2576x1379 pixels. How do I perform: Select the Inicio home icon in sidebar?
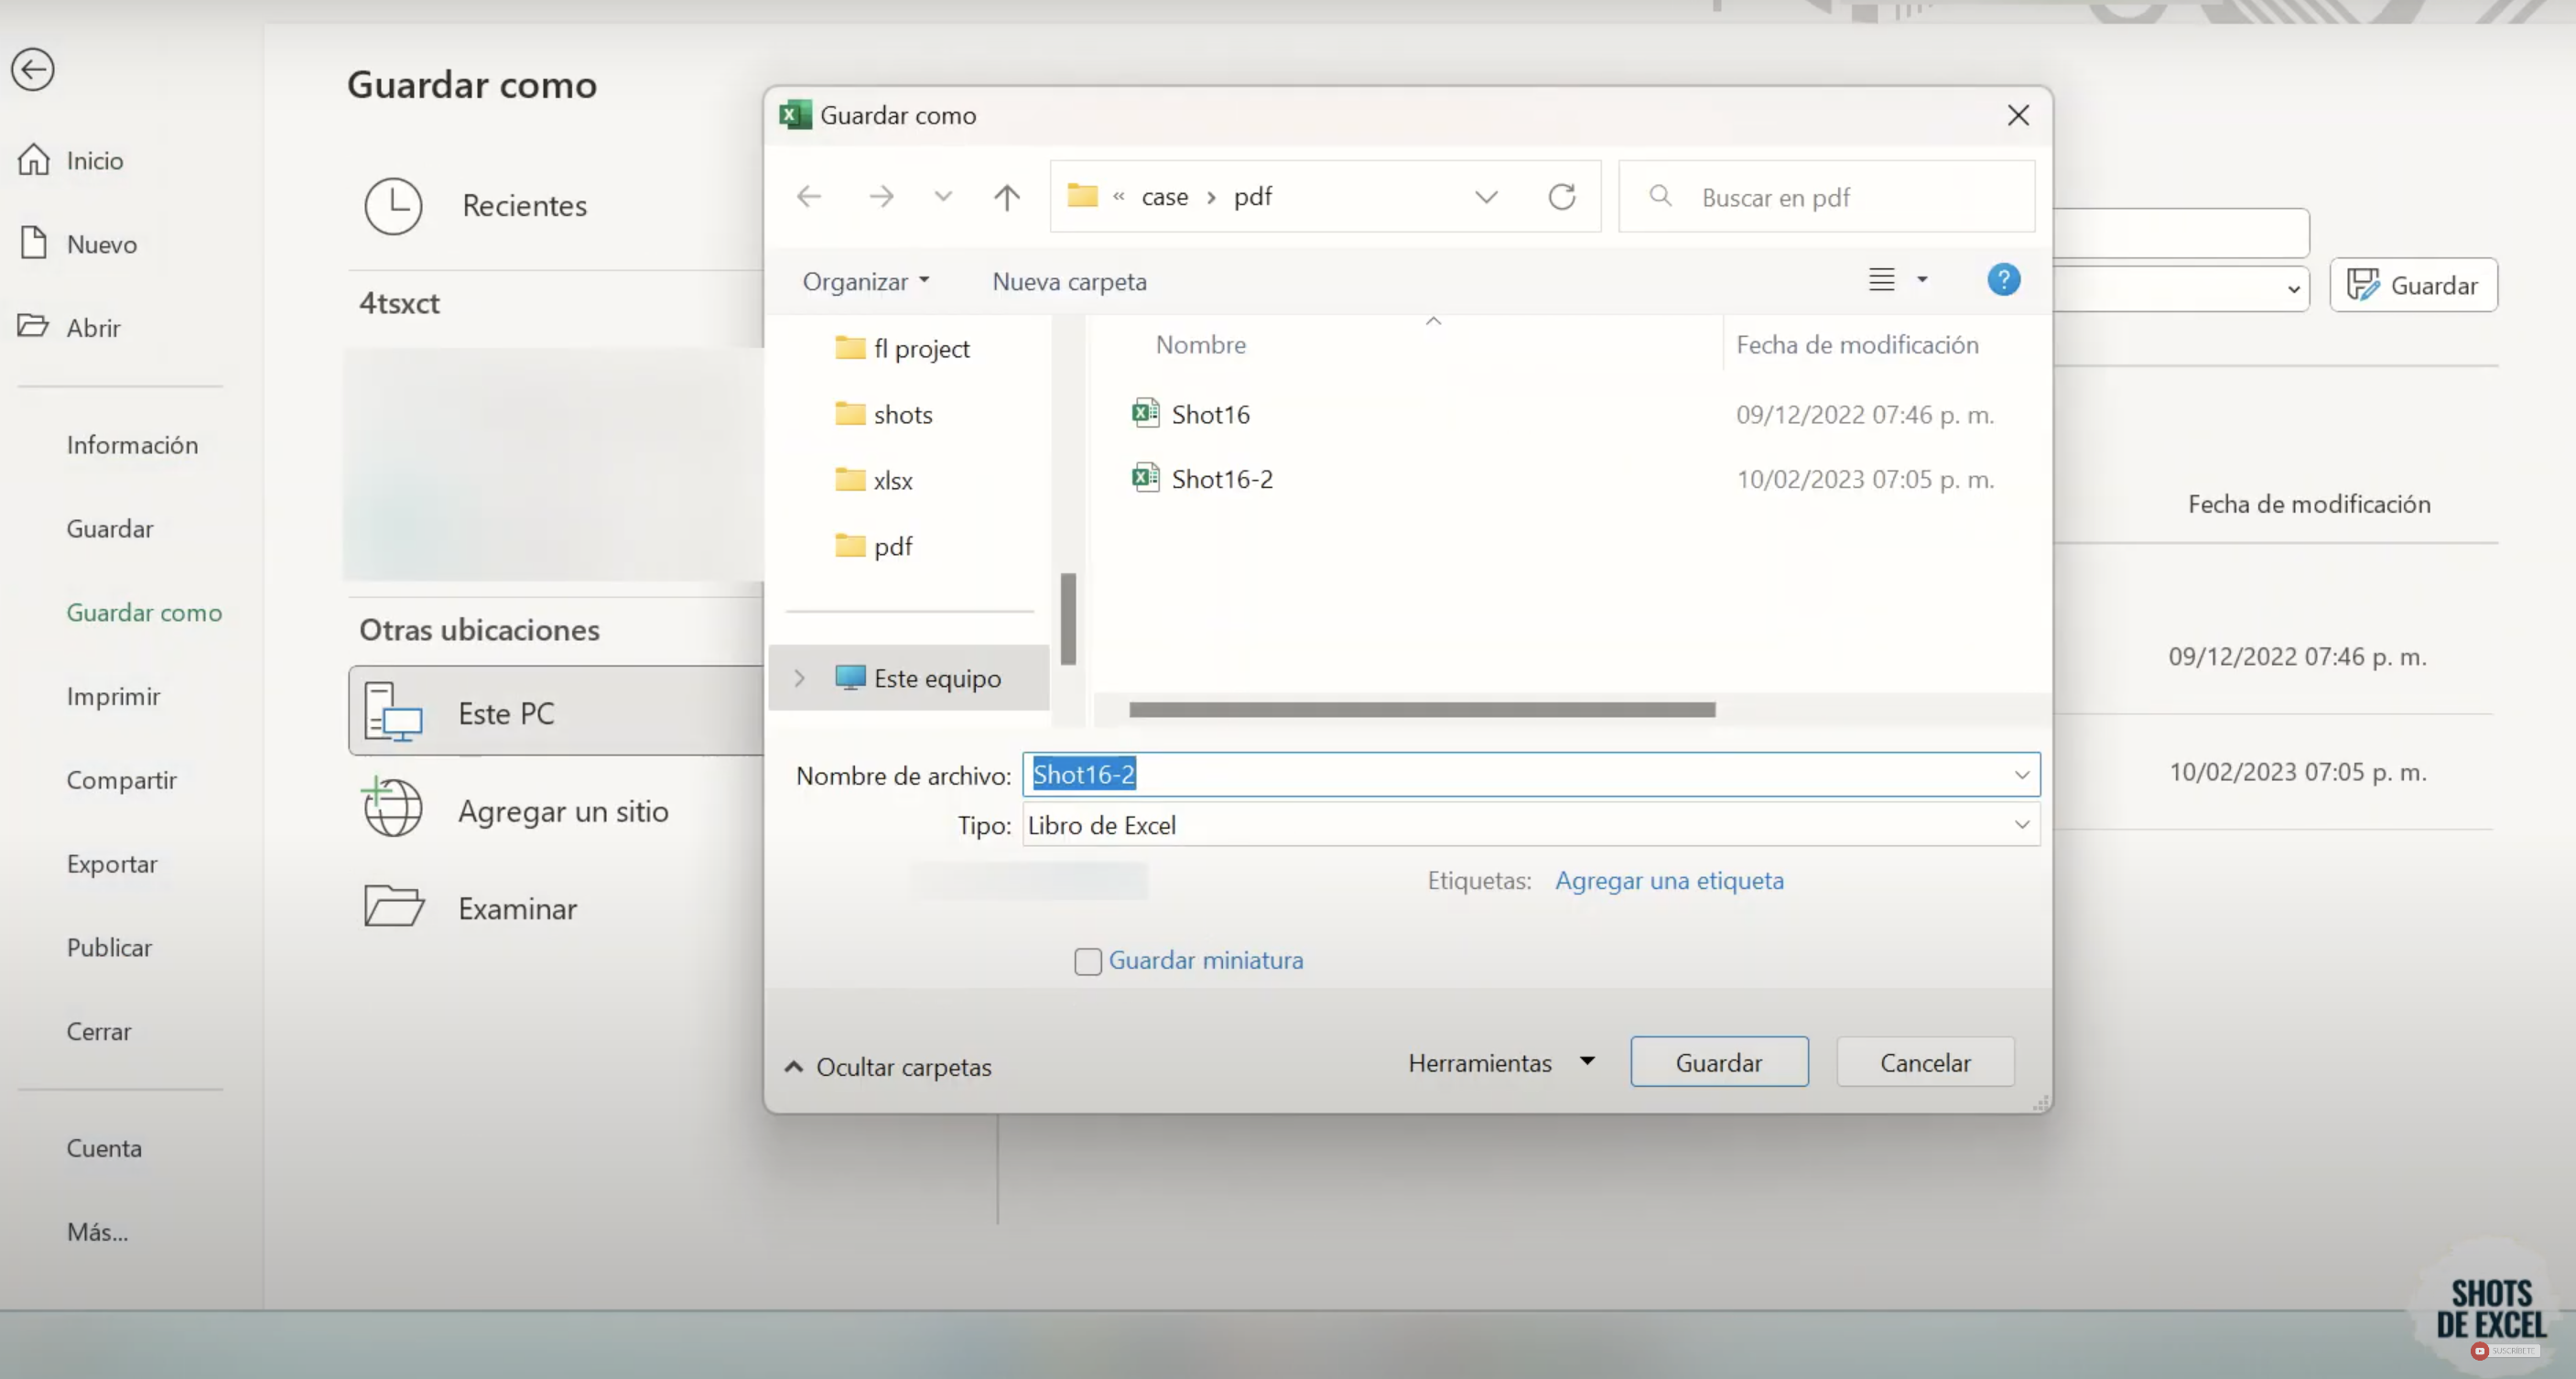point(34,159)
